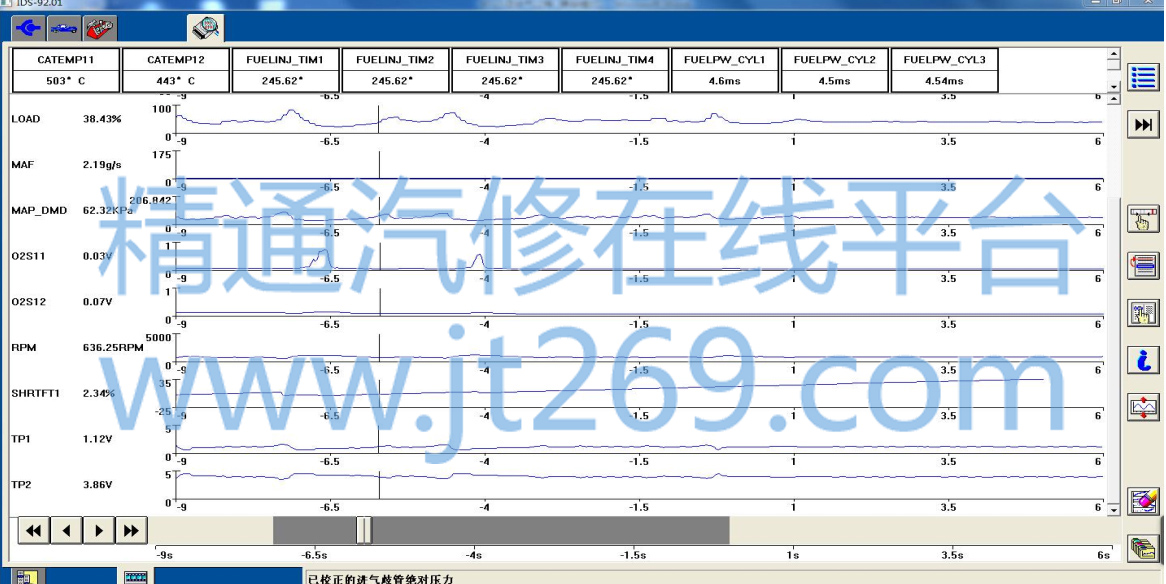Click the 0.03V O2S11 value
Viewport: 1166px width, 584px height.
click(x=97, y=256)
